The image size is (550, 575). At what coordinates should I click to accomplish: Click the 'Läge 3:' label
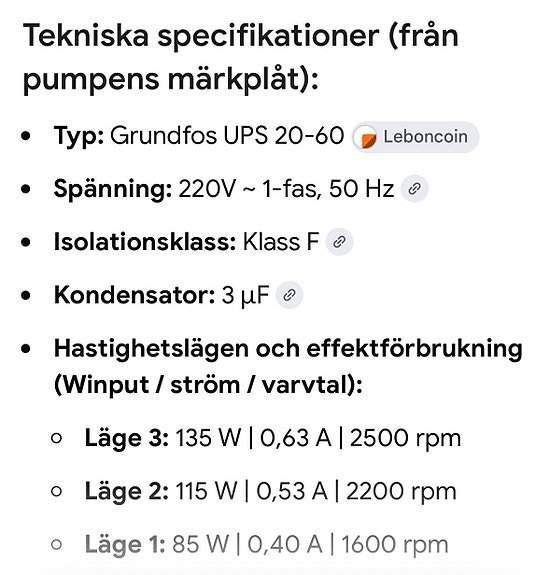coord(126,439)
